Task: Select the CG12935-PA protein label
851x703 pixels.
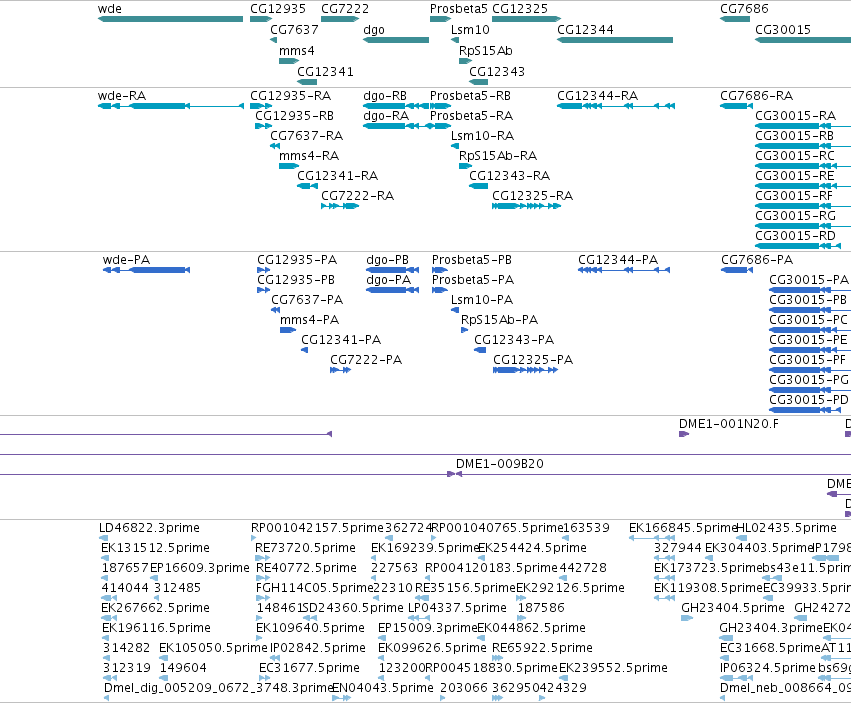Action: [297, 260]
